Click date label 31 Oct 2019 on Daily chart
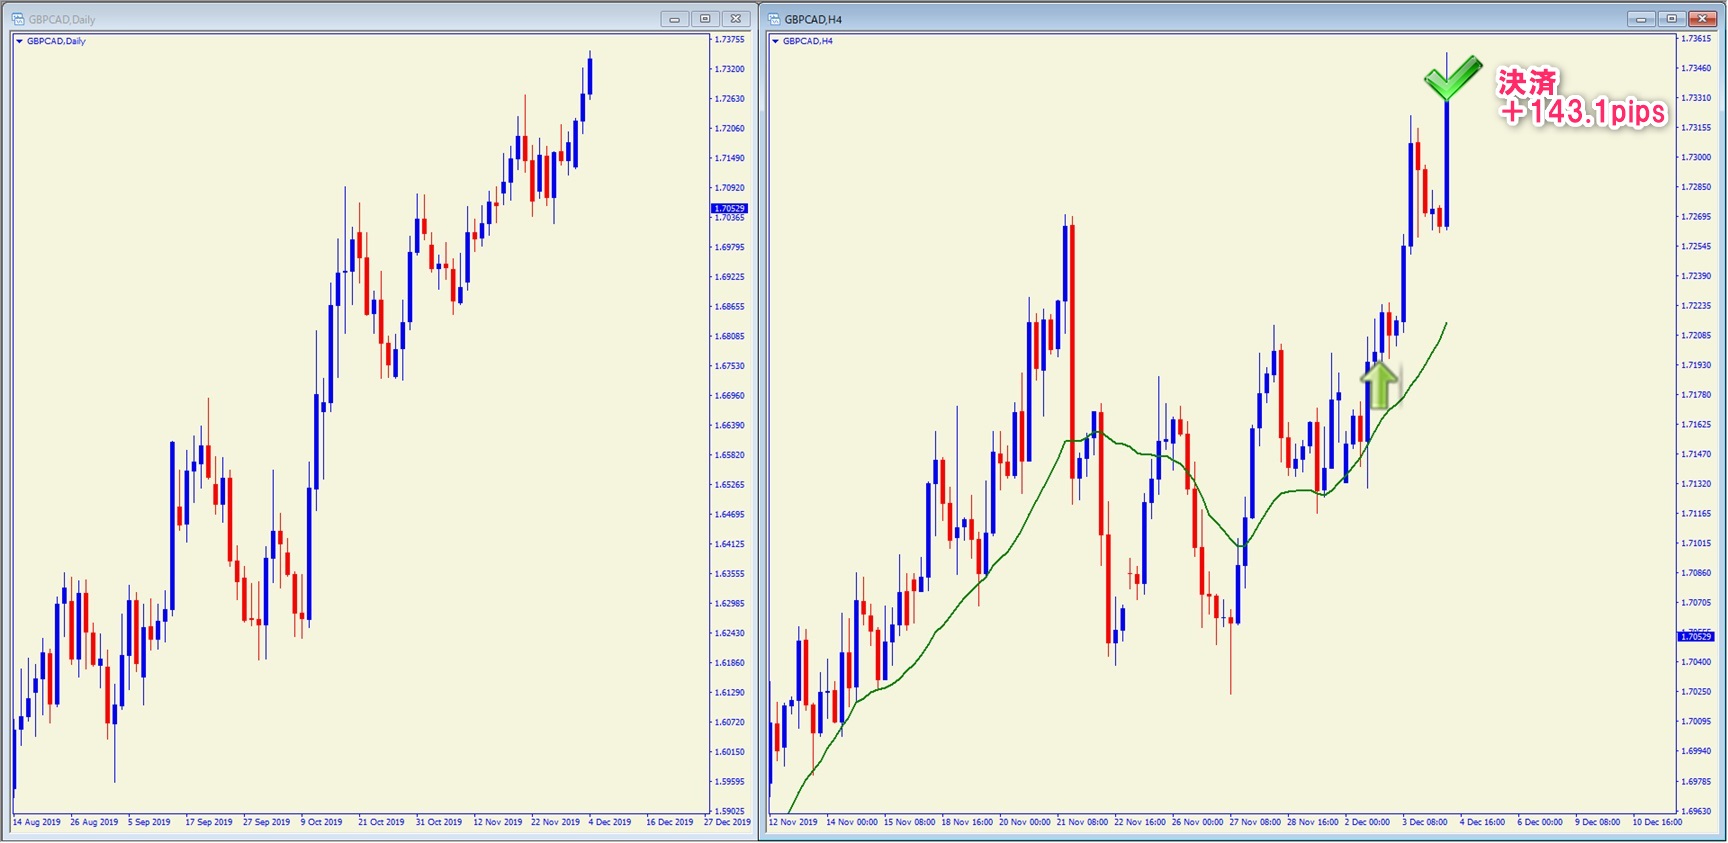The width and height of the screenshot is (1728, 843). click(x=439, y=822)
